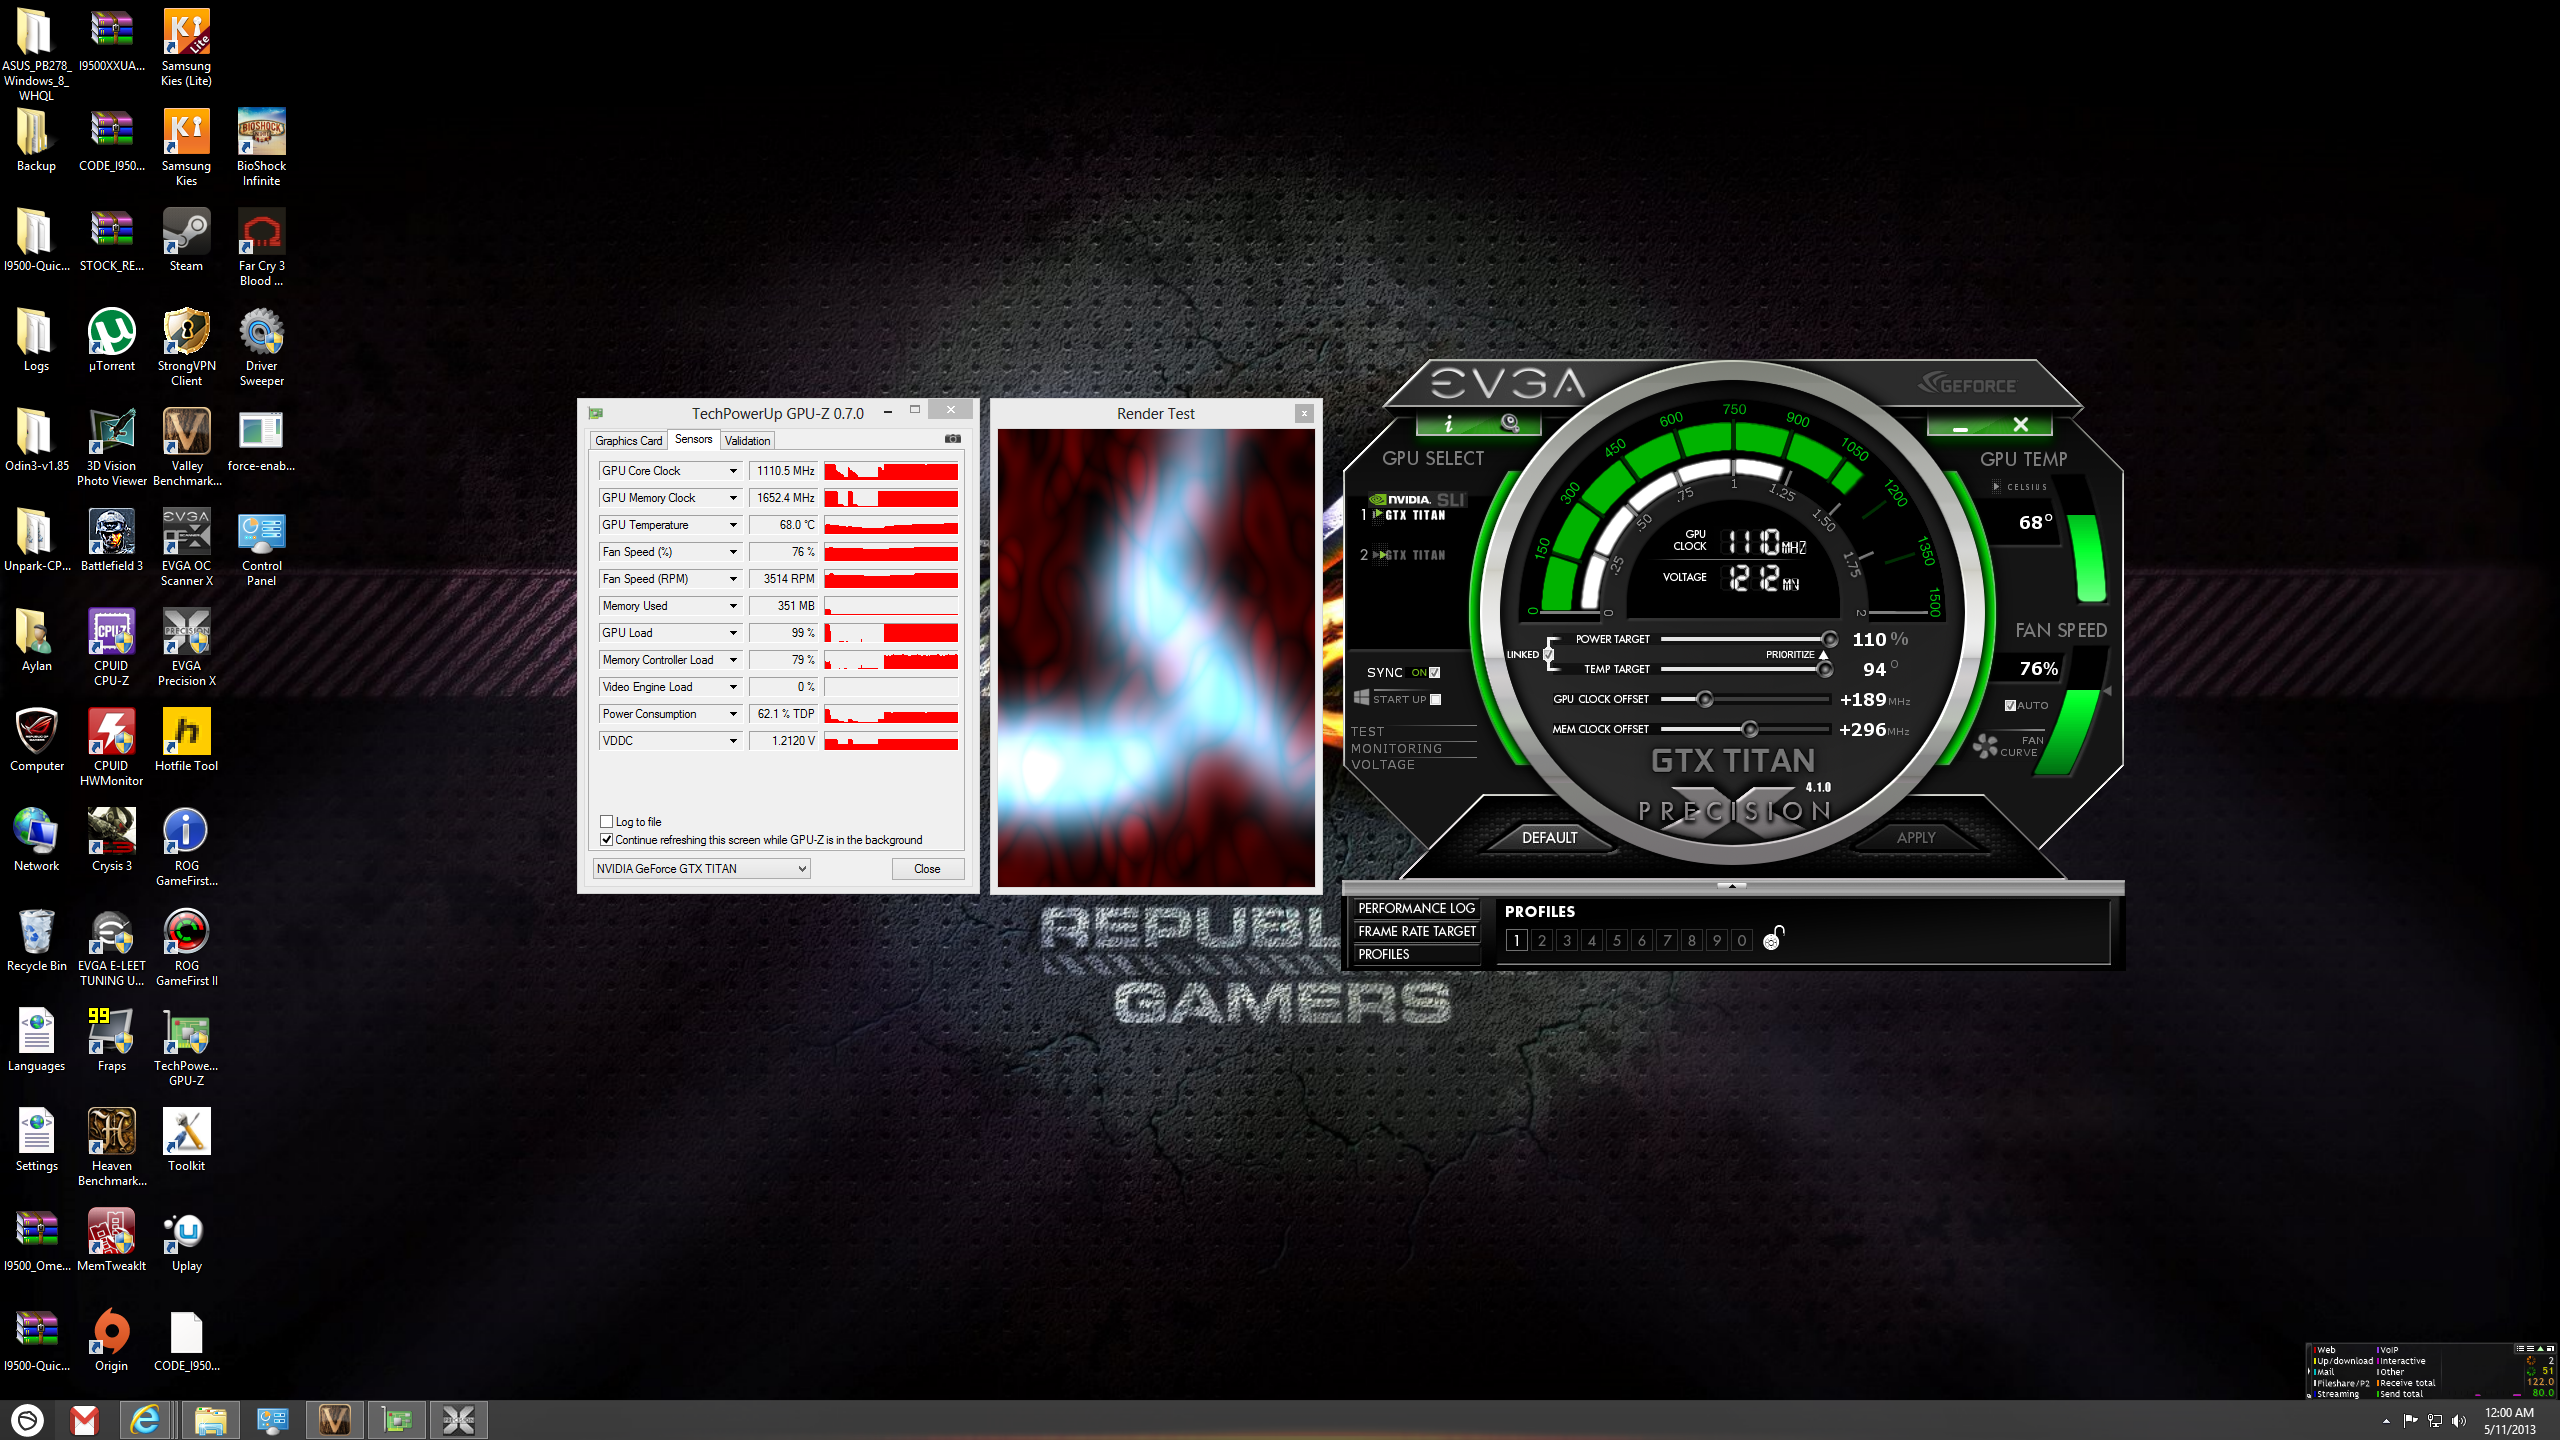Adjust the POWER TARGET slider
2560x1440 pixels.
(1829, 639)
